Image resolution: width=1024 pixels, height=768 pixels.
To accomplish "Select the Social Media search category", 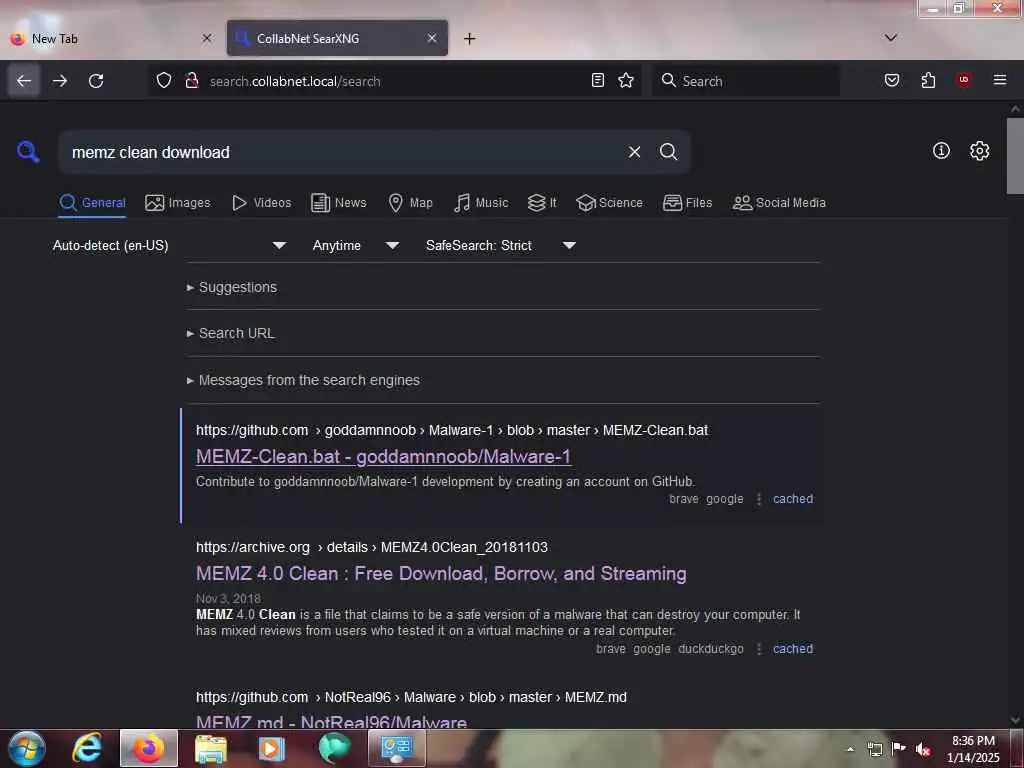I will click(779, 202).
